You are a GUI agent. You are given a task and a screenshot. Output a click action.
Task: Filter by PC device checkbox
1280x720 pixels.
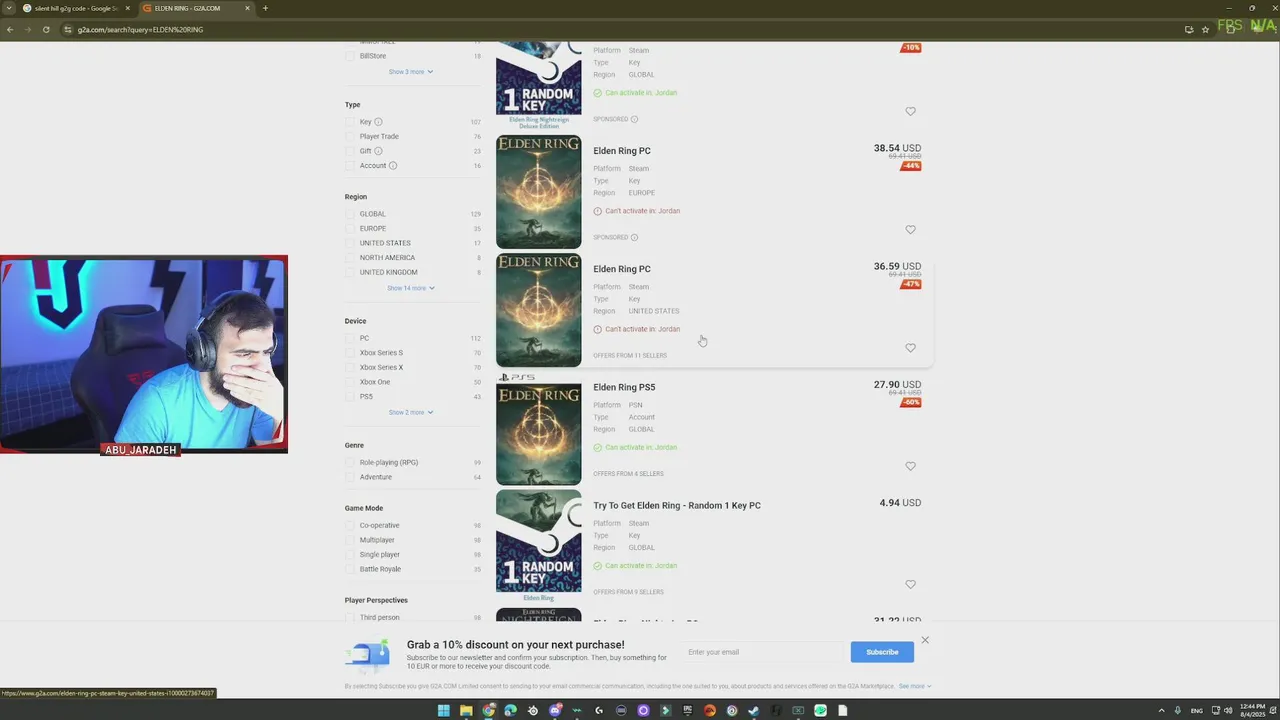tap(350, 338)
